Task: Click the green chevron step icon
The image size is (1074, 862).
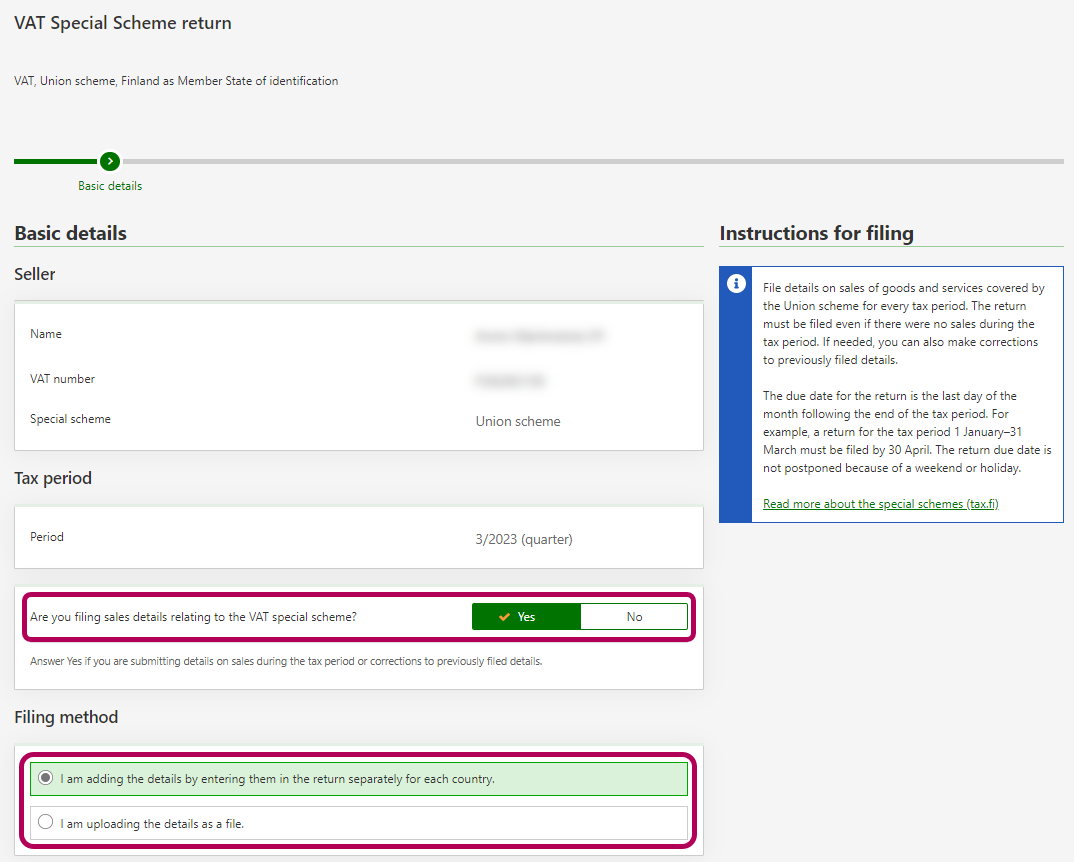Action: tap(110, 161)
